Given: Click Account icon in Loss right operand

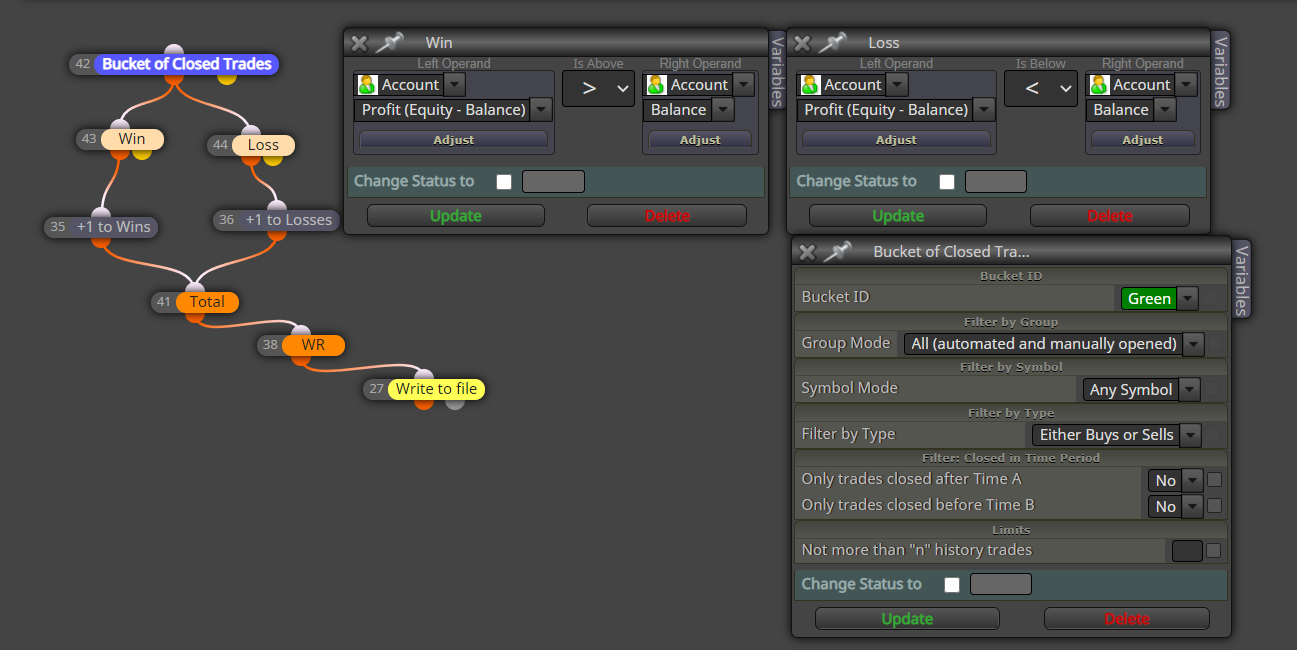Looking at the screenshot, I should 1099,85.
